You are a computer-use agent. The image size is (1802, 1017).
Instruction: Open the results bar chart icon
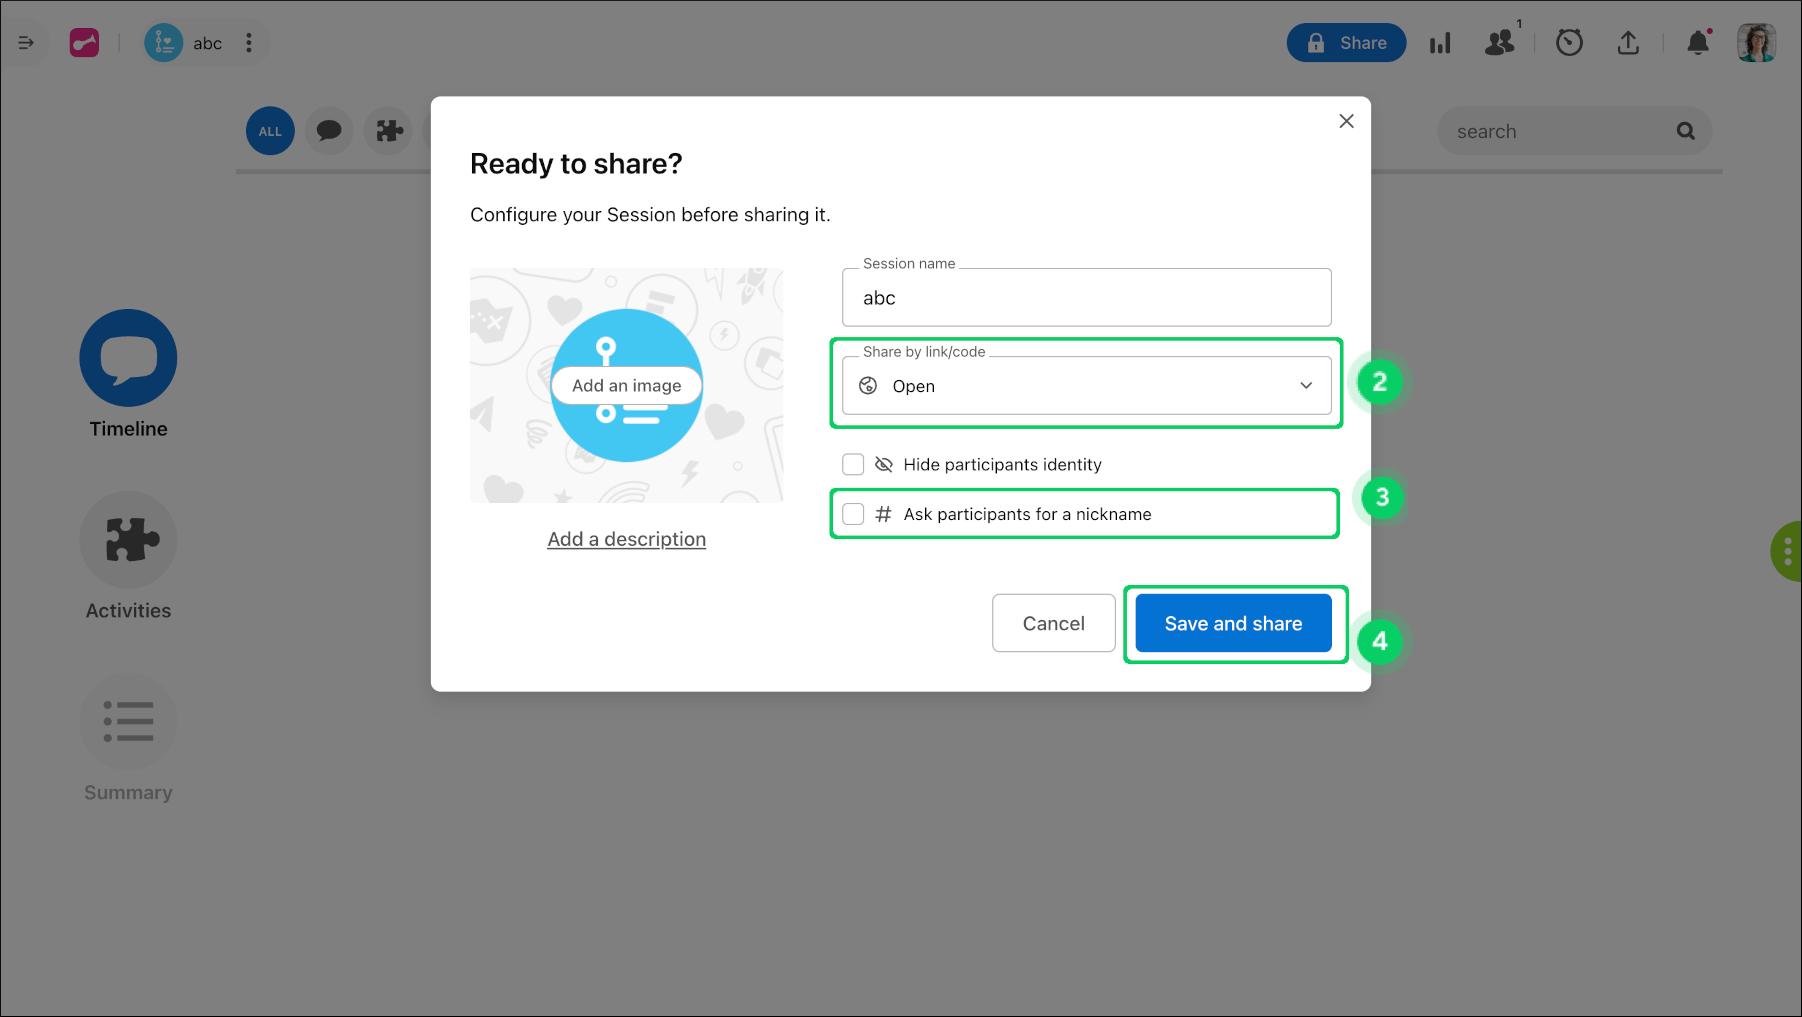(x=1440, y=43)
